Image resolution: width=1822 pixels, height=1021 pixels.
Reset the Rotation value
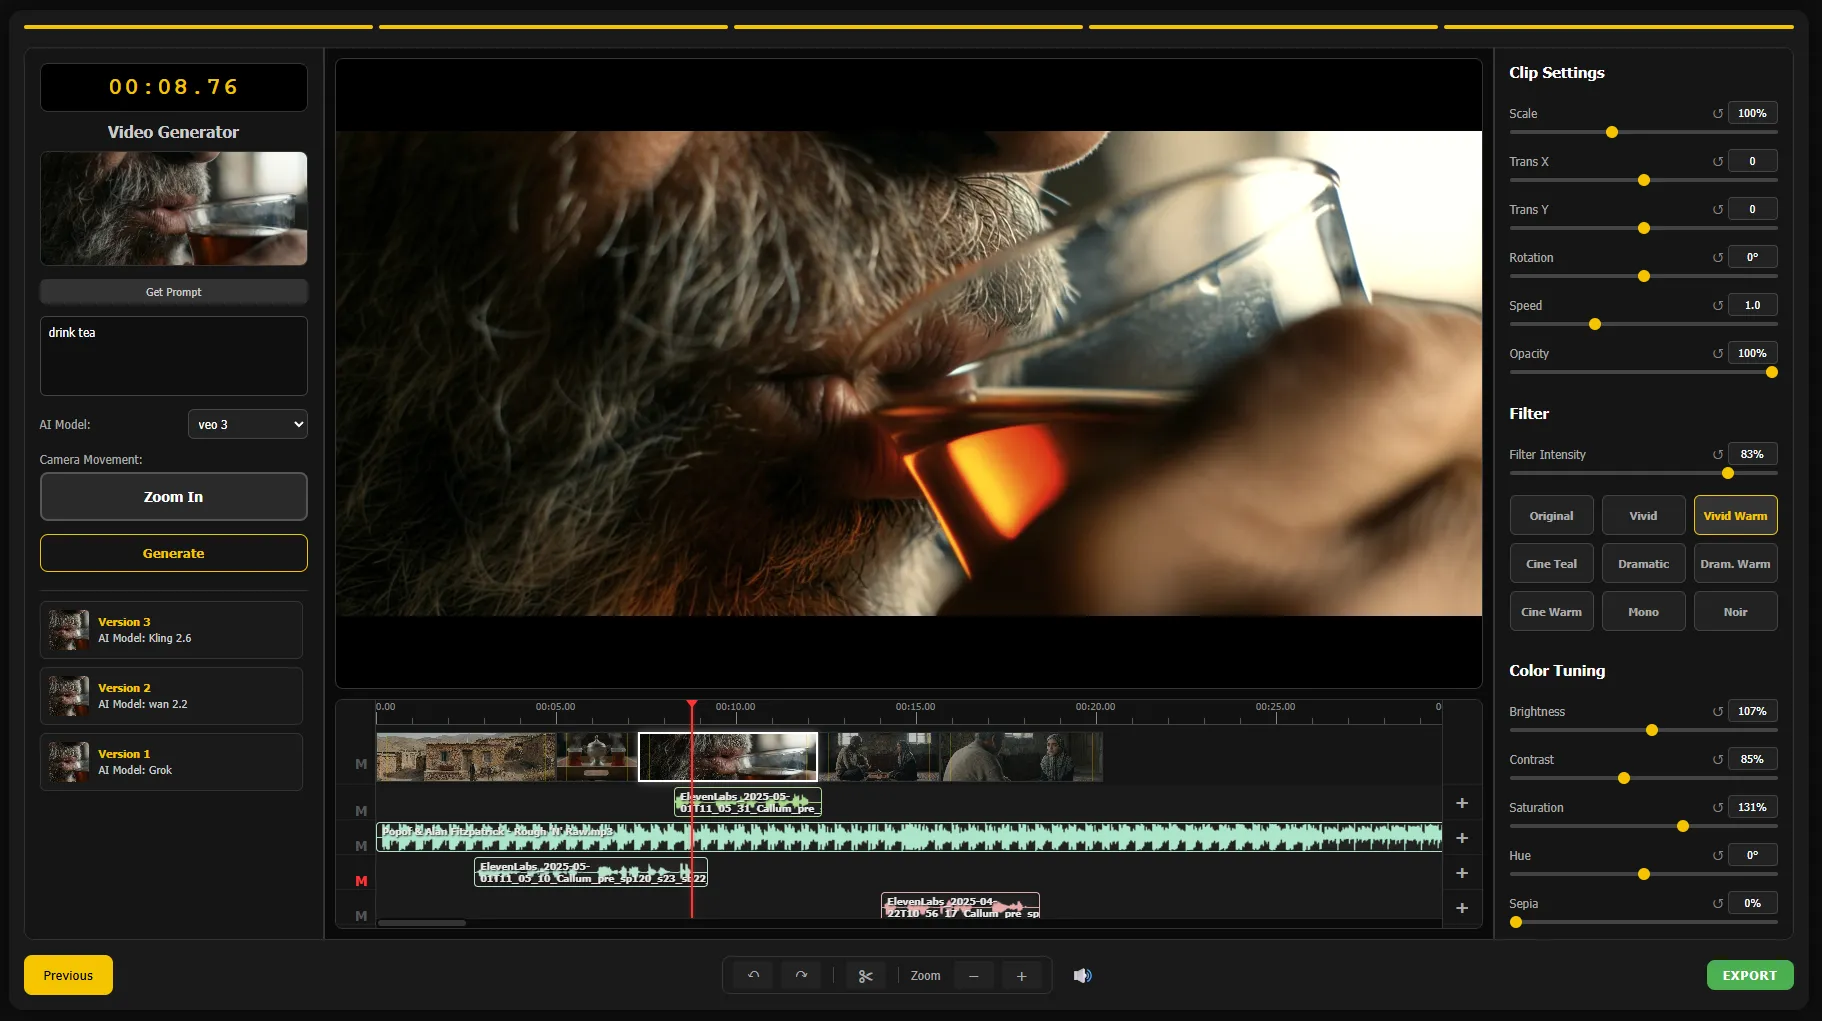pyautogui.click(x=1718, y=257)
